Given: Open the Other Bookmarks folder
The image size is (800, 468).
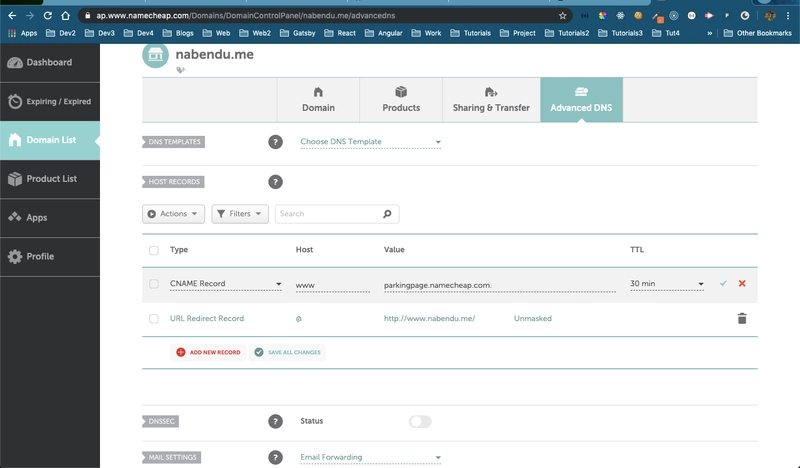Looking at the screenshot, I should pos(758,33).
